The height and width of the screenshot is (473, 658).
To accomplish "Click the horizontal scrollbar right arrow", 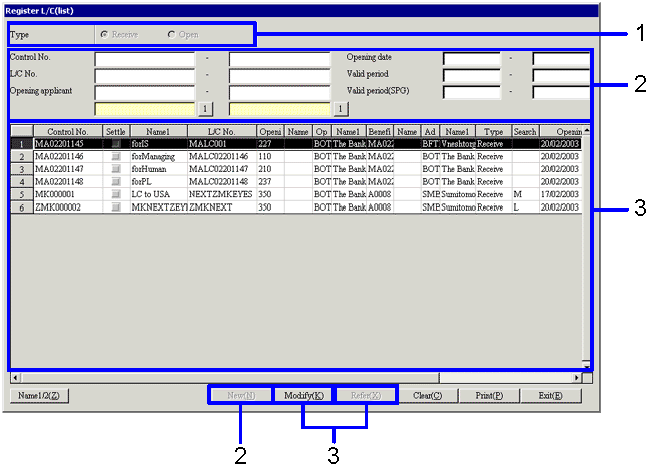I will click(576, 378).
